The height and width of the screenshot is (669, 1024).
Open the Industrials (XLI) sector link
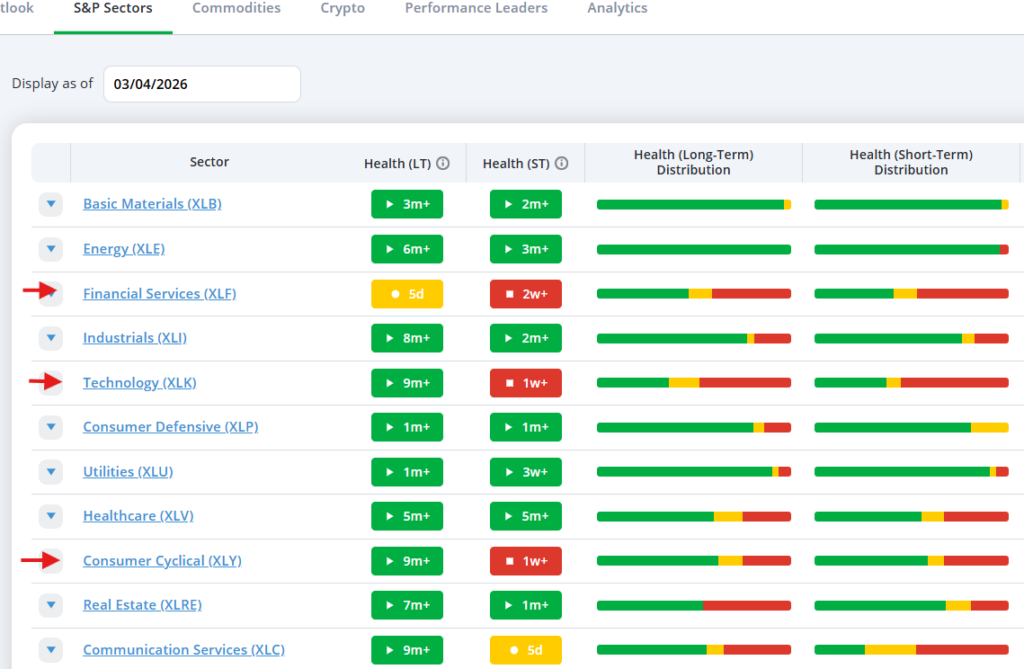click(x=134, y=338)
